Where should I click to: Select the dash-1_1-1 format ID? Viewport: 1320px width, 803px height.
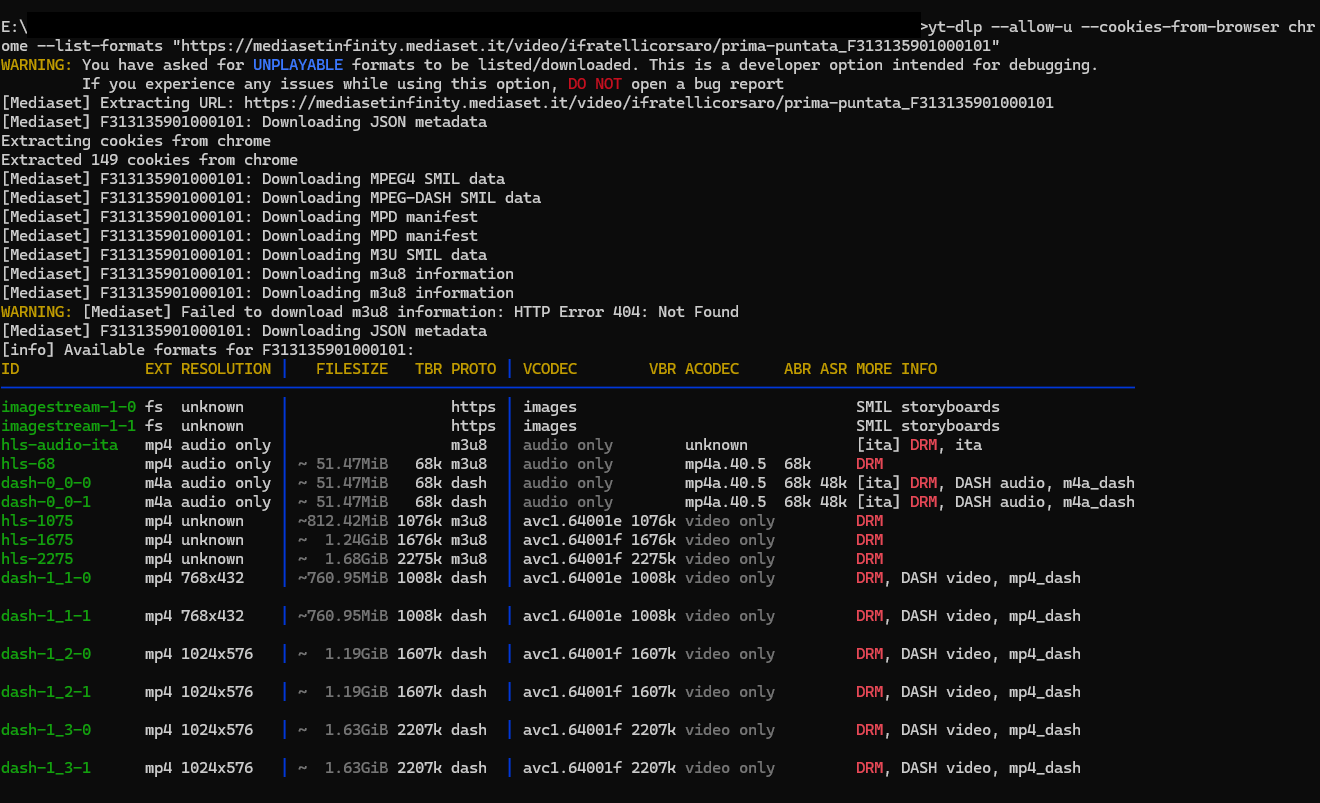[x=46, y=616]
